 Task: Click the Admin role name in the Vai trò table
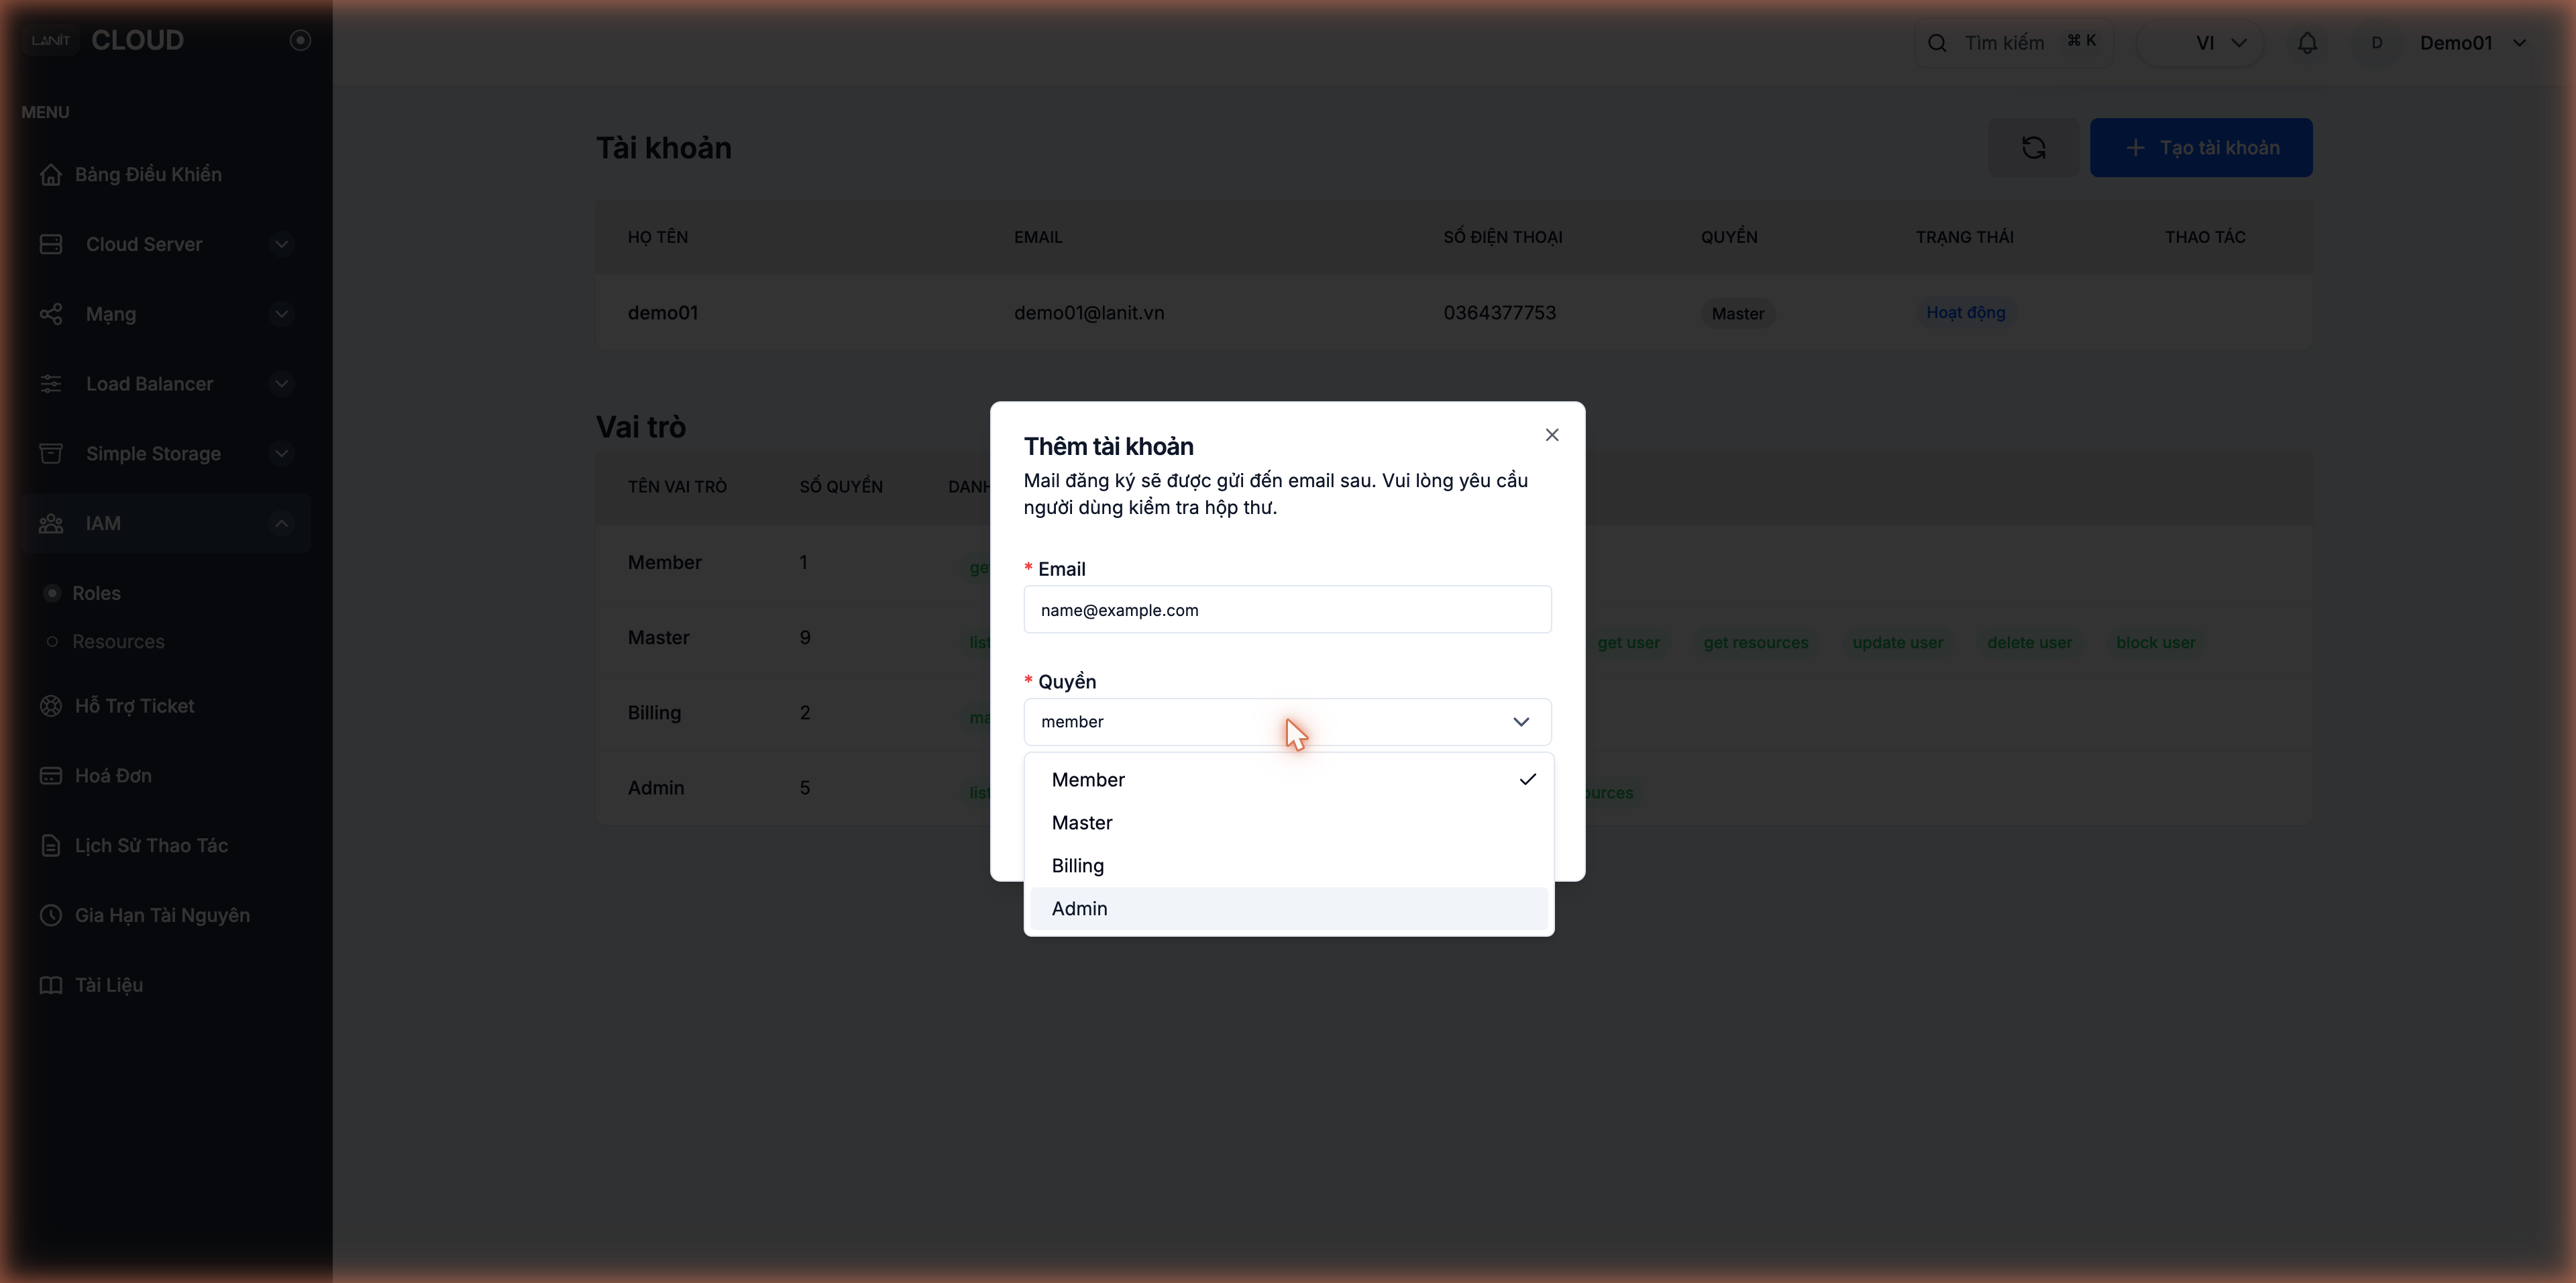(656, 788)
